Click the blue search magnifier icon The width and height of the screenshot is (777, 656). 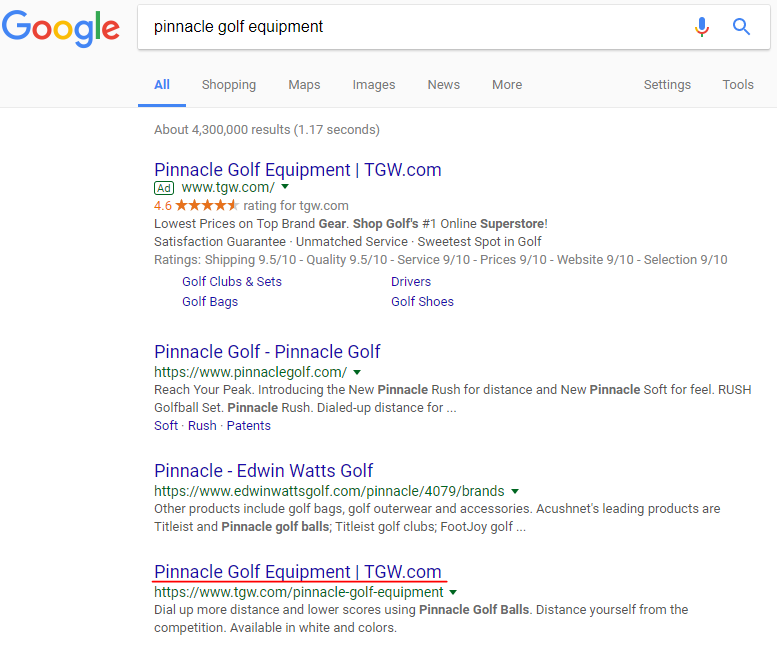(x=741, y=27)
